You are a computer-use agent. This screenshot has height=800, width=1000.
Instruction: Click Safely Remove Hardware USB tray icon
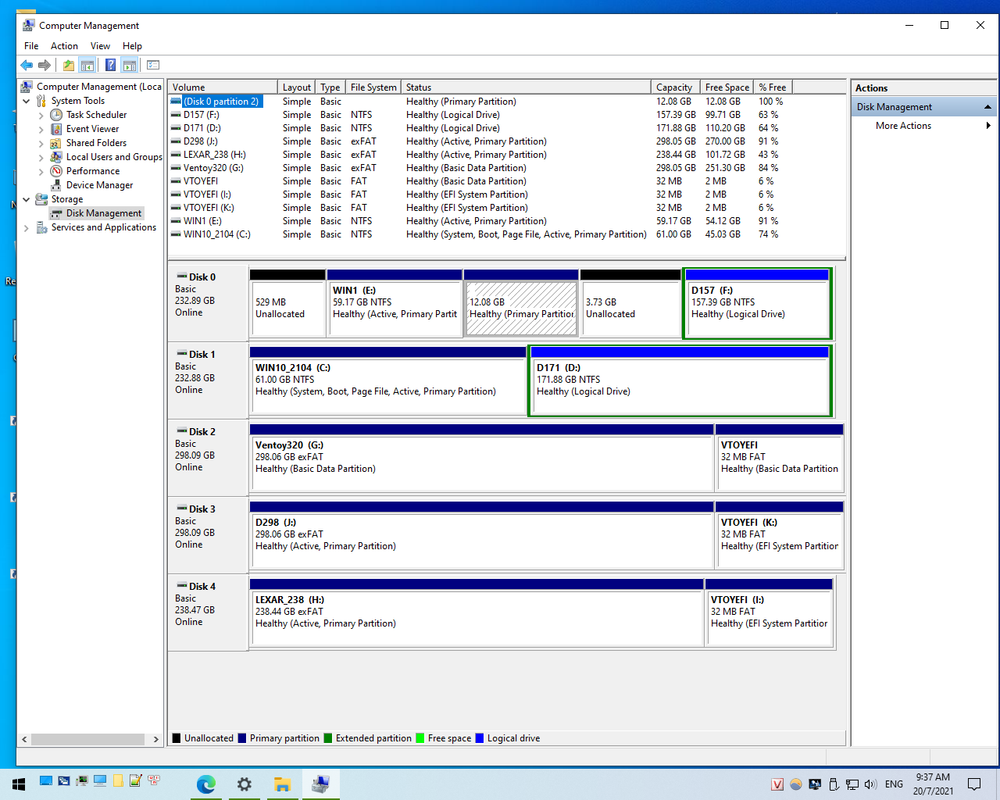click(834, 784)
